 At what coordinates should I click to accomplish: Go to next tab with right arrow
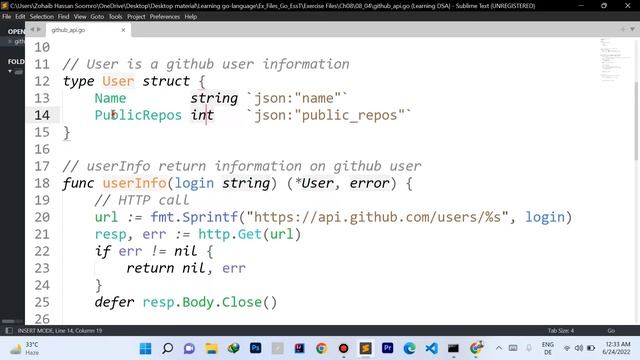point(39,29)
